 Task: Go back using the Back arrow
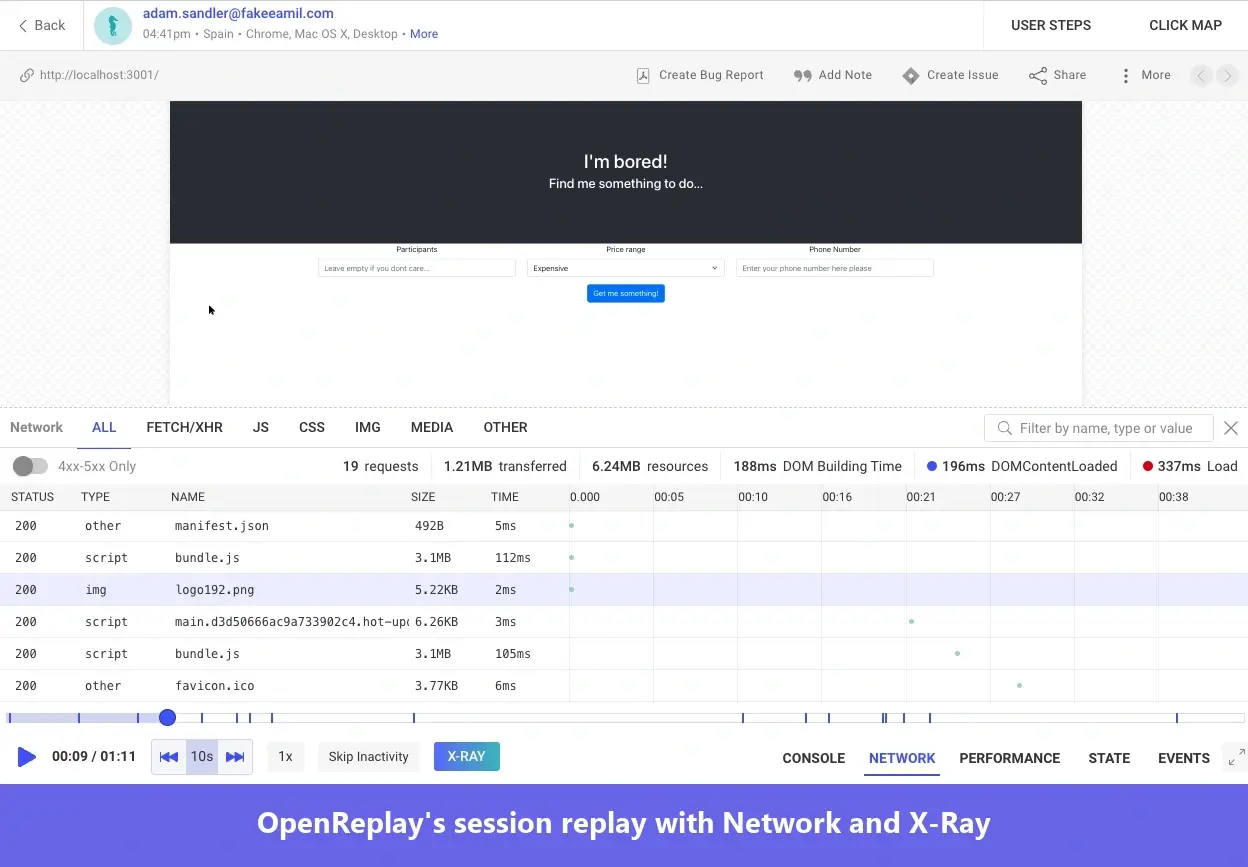41,26
